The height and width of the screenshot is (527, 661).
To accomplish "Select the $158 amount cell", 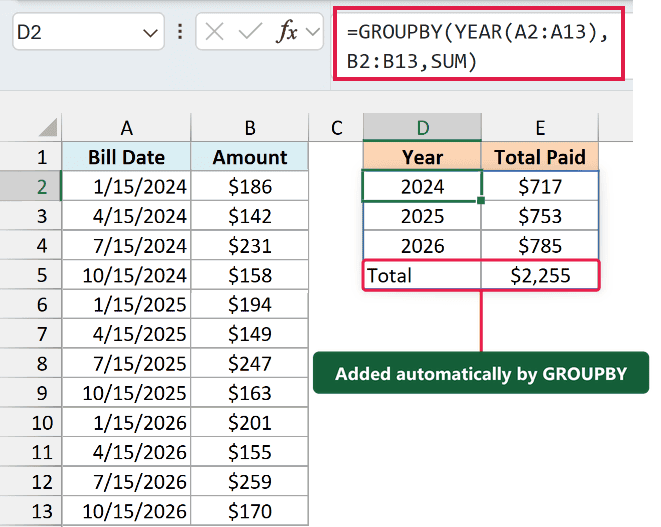I will pyautogui.click(x=250, y=275).
